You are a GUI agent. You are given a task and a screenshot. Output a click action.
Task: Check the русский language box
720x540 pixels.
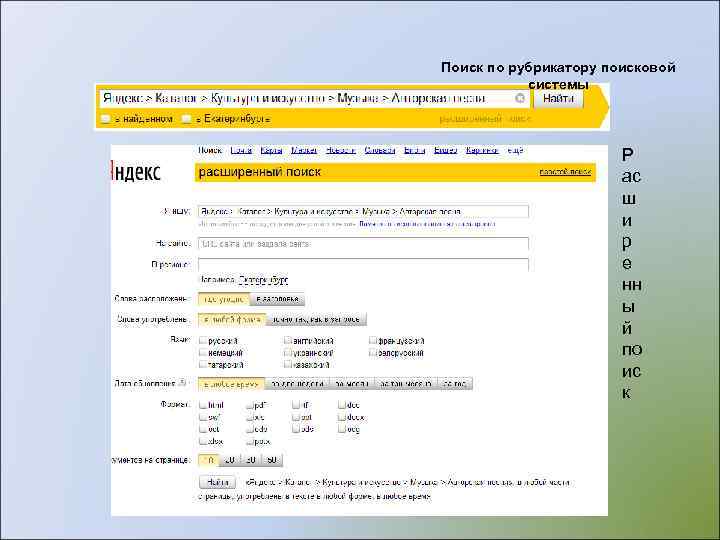click(x=202, y=340)
